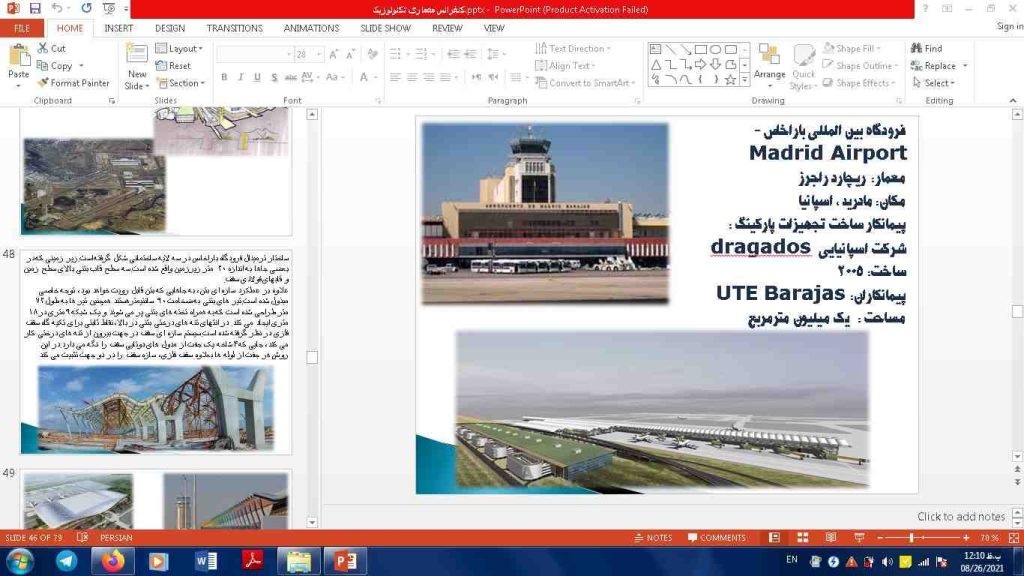This screenshot has height=576, width=1024.
Task: Toggle Strikethrough formatting
Action: [291, 77]
